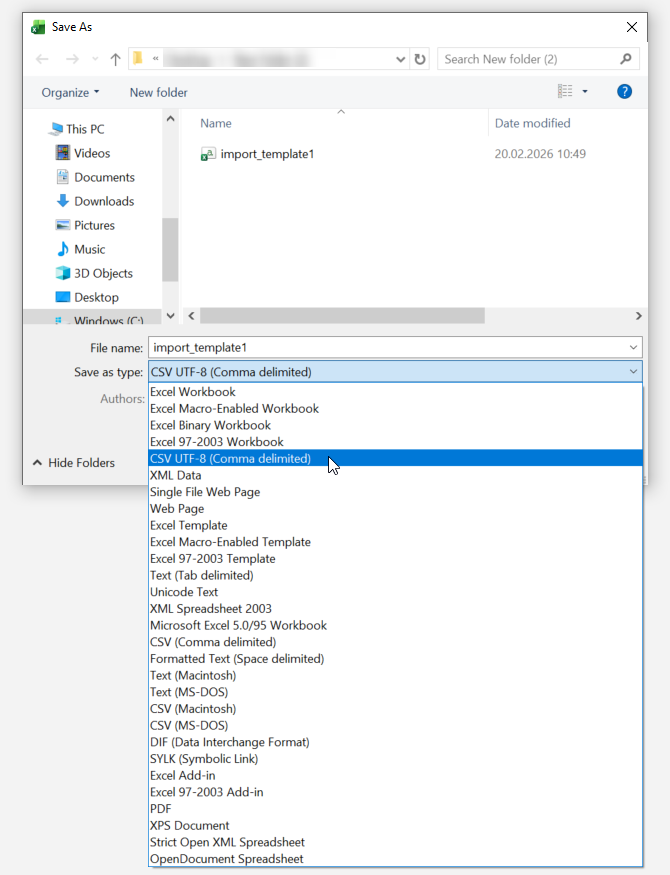Choose DIF (Data Interchange Format) type

click(396, 742)
